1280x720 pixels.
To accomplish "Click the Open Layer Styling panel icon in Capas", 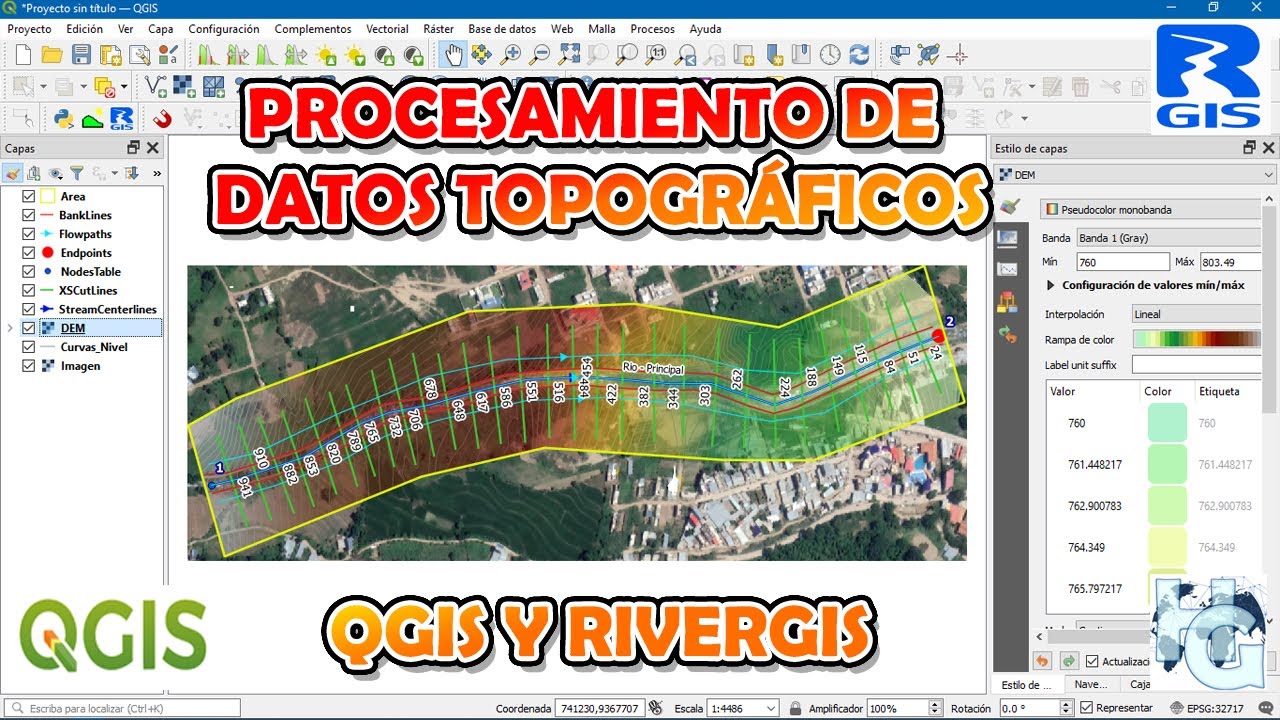I will click(13, 173).
